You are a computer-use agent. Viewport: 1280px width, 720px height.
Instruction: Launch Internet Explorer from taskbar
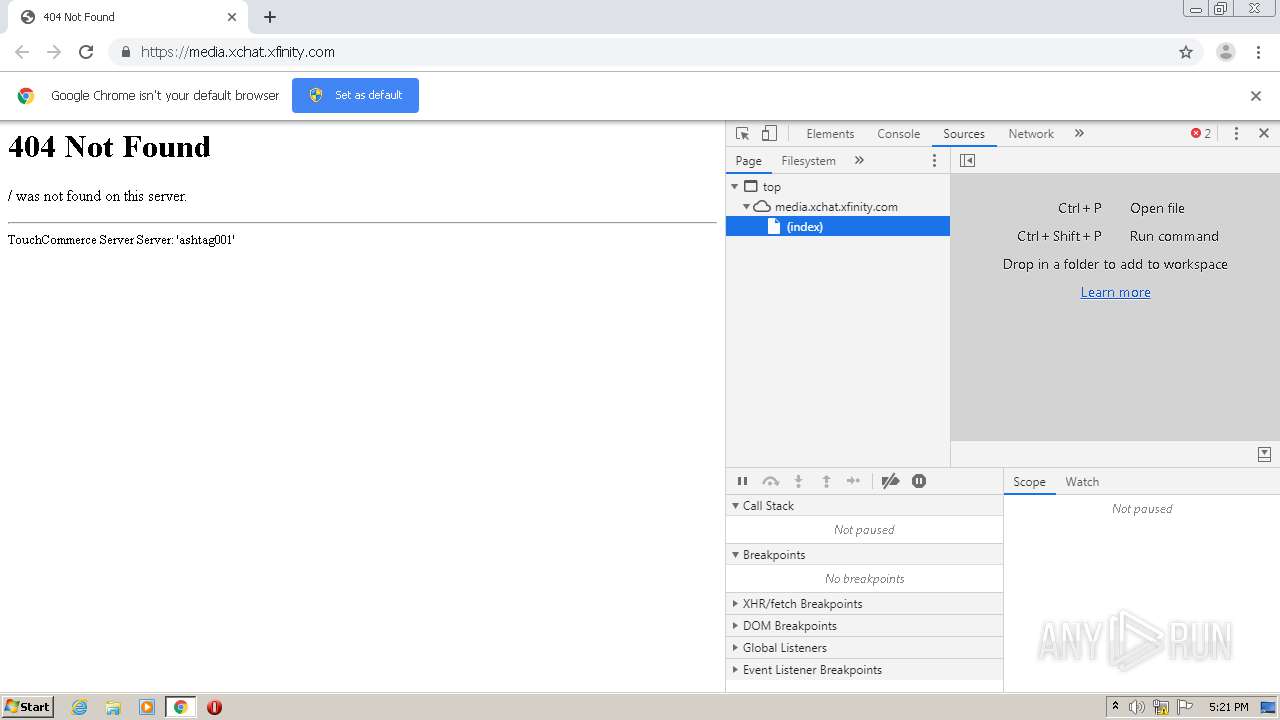79,707
